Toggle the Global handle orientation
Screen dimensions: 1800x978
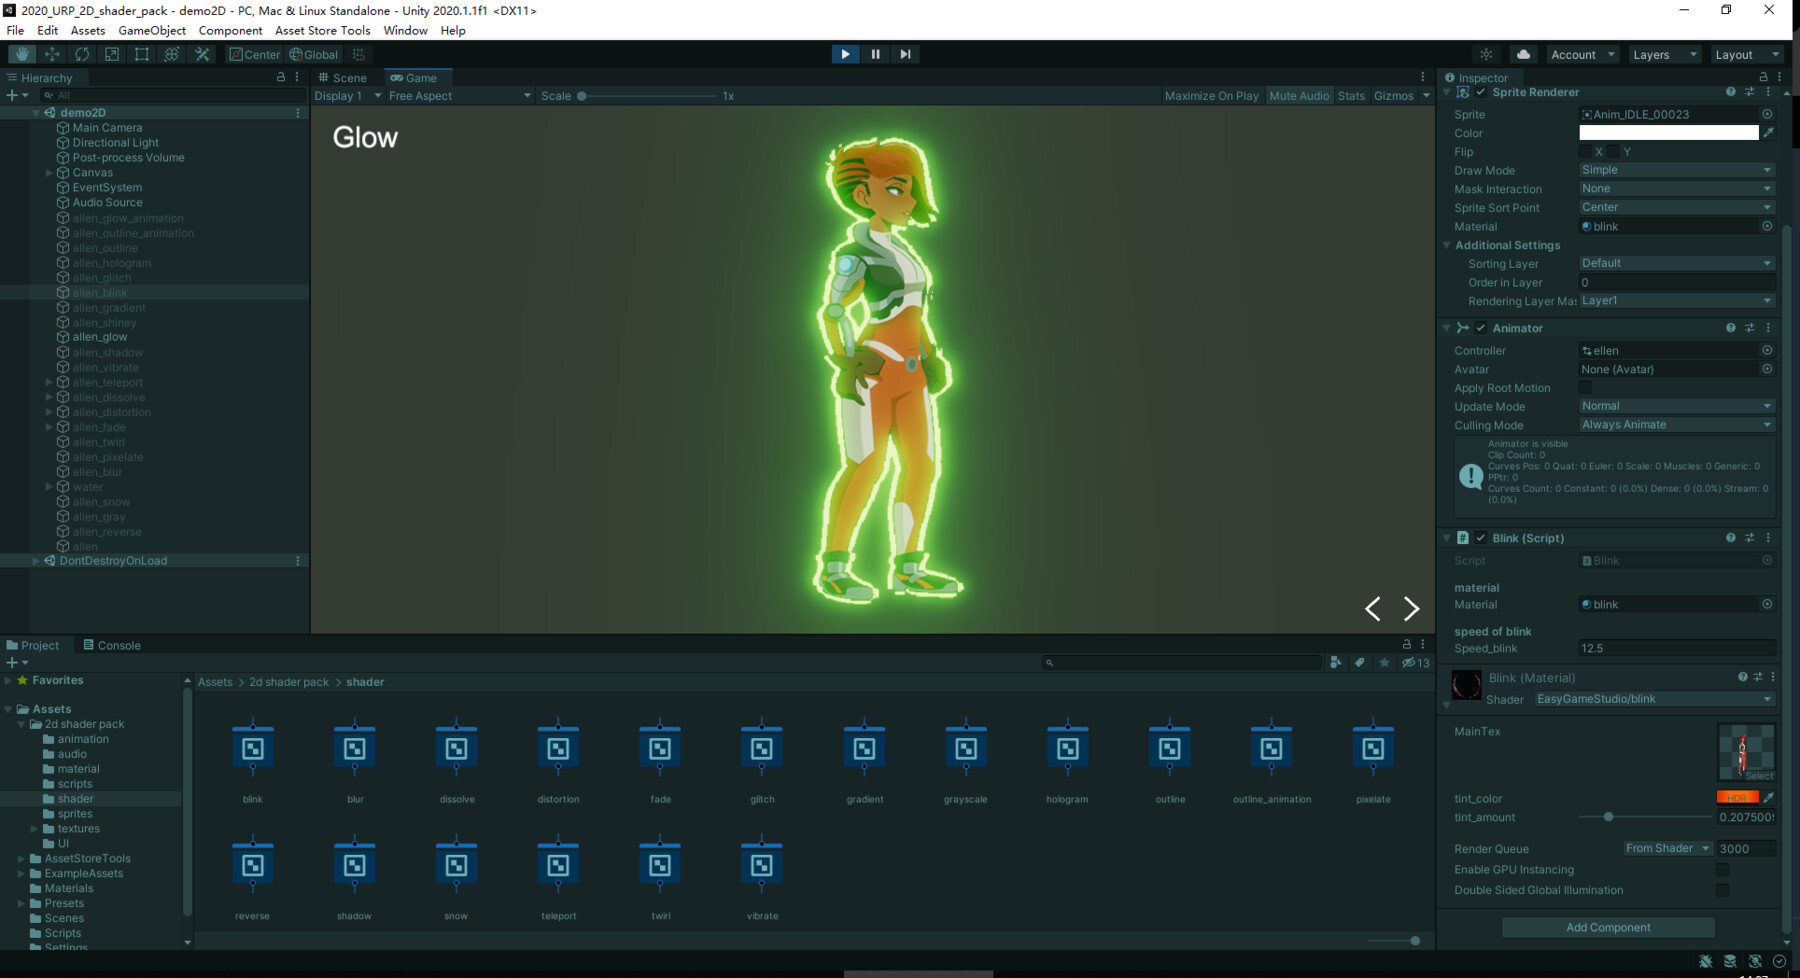pos(314,54)
